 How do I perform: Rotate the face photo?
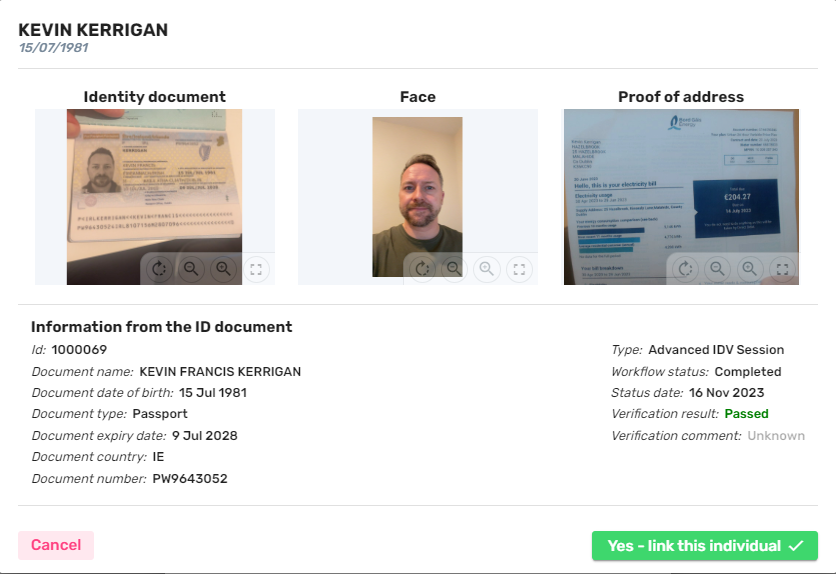(422, 269)
